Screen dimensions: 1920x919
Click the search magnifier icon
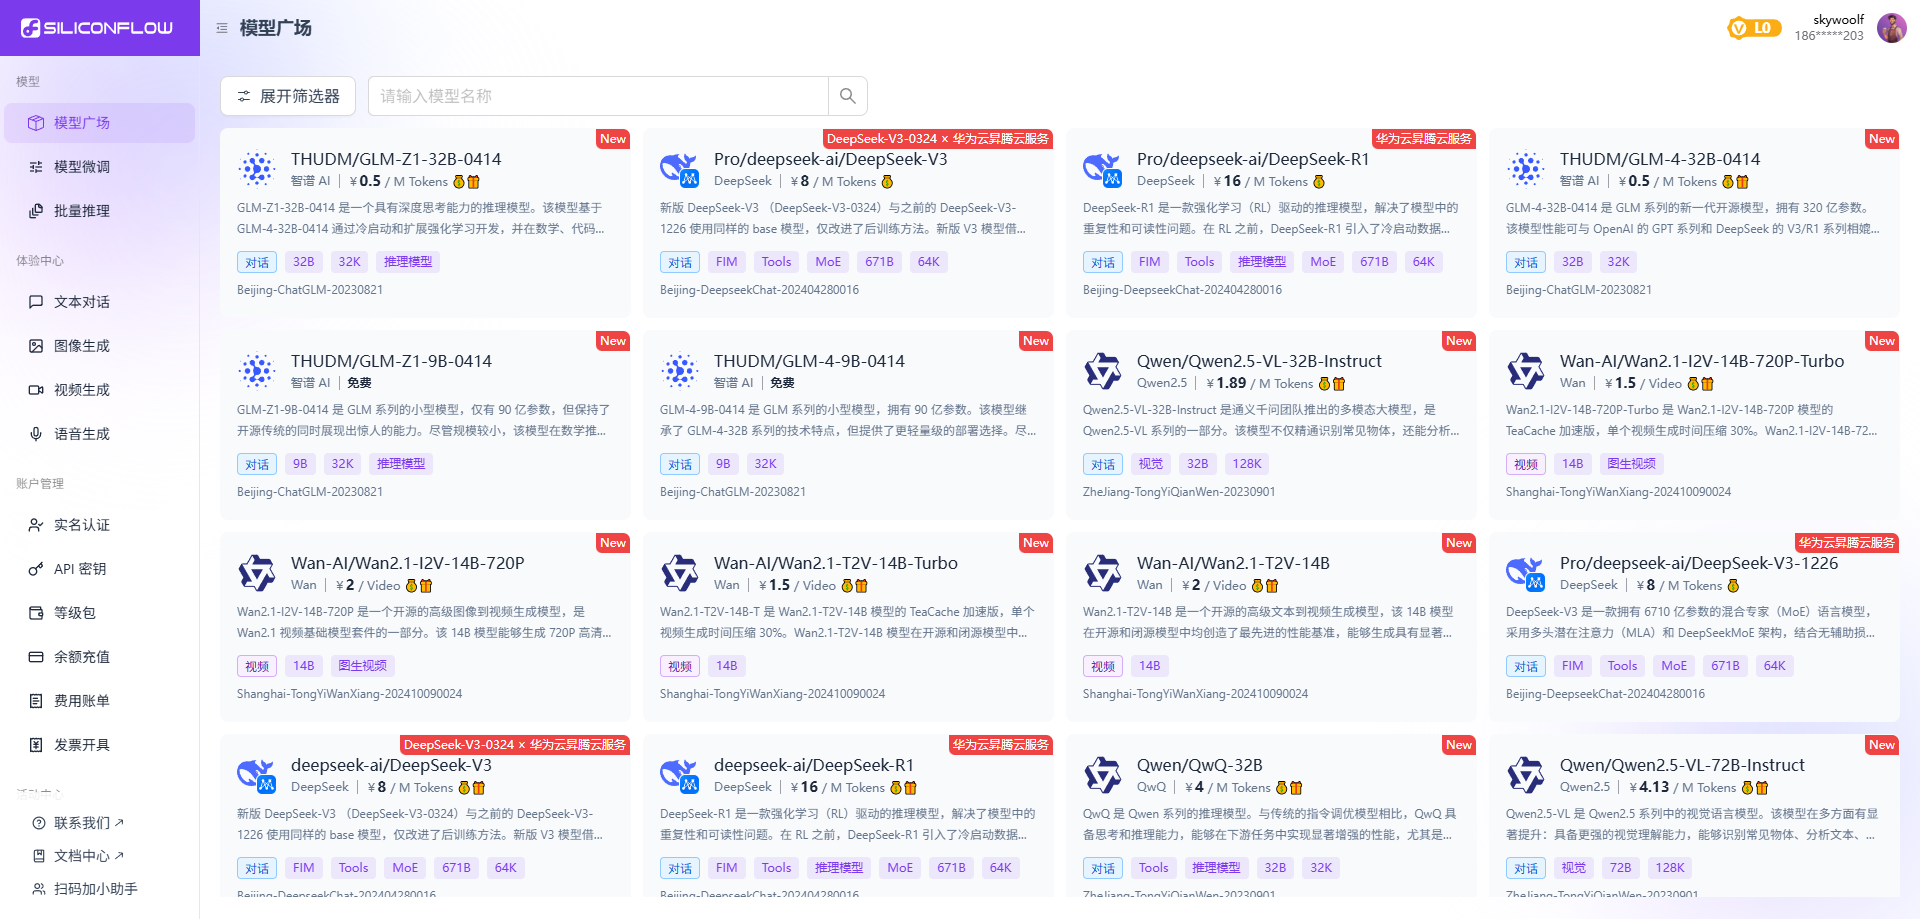click(847, 96)
